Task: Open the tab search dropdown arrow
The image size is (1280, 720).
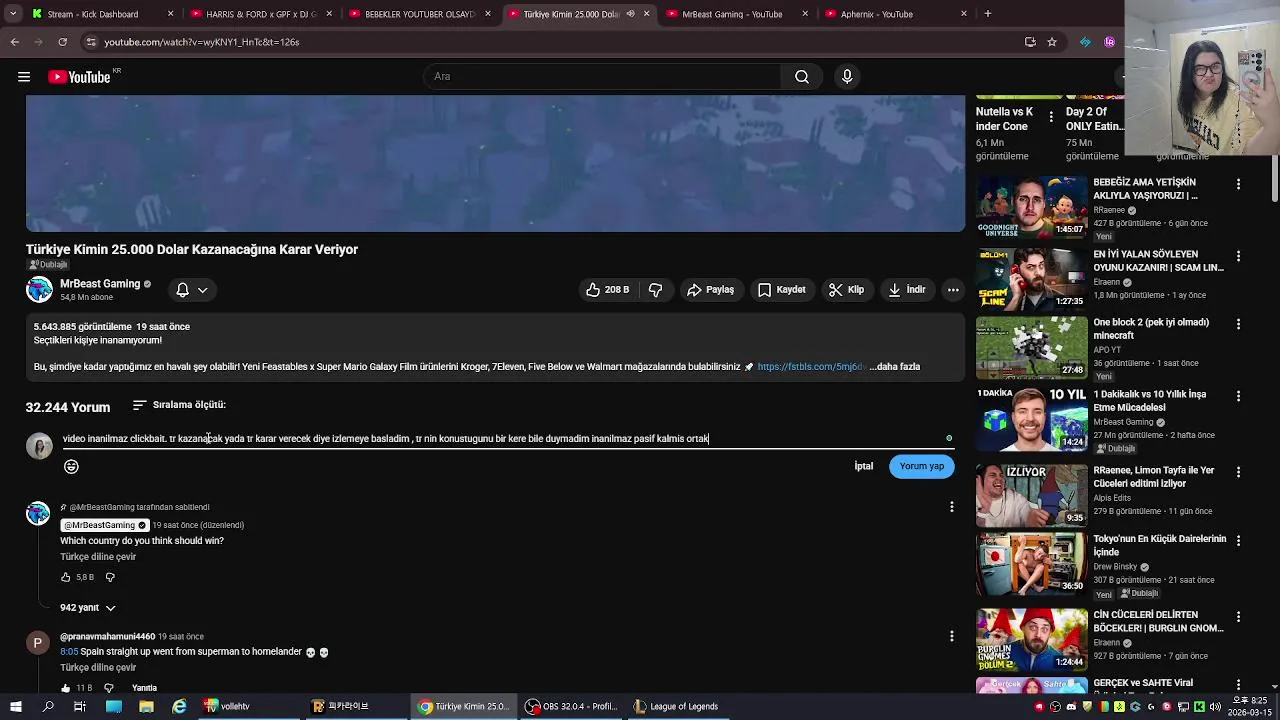Action: 12,14
